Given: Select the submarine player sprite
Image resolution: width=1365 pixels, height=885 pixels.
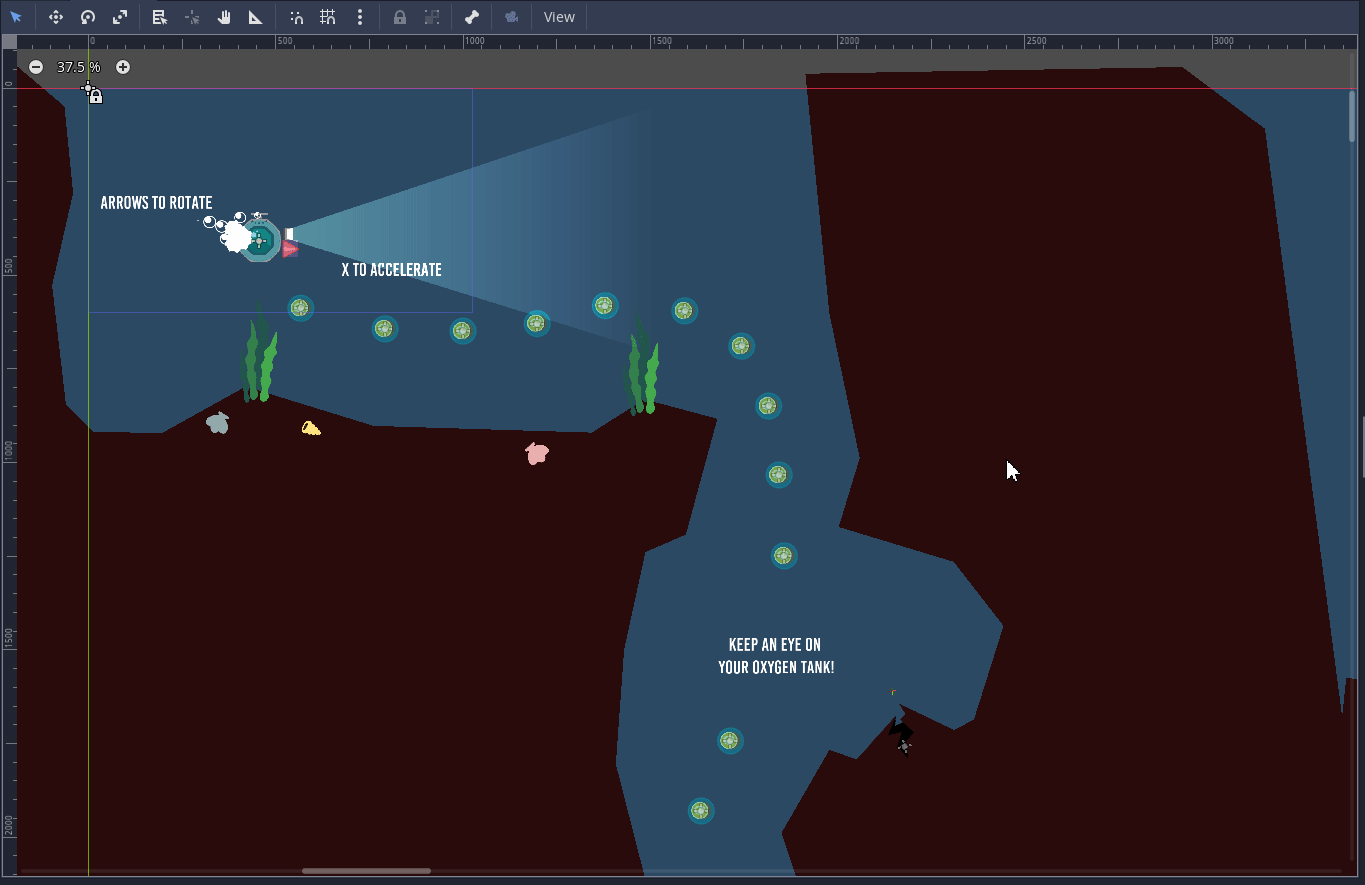Looking at the screenshot, I should 260,241.
